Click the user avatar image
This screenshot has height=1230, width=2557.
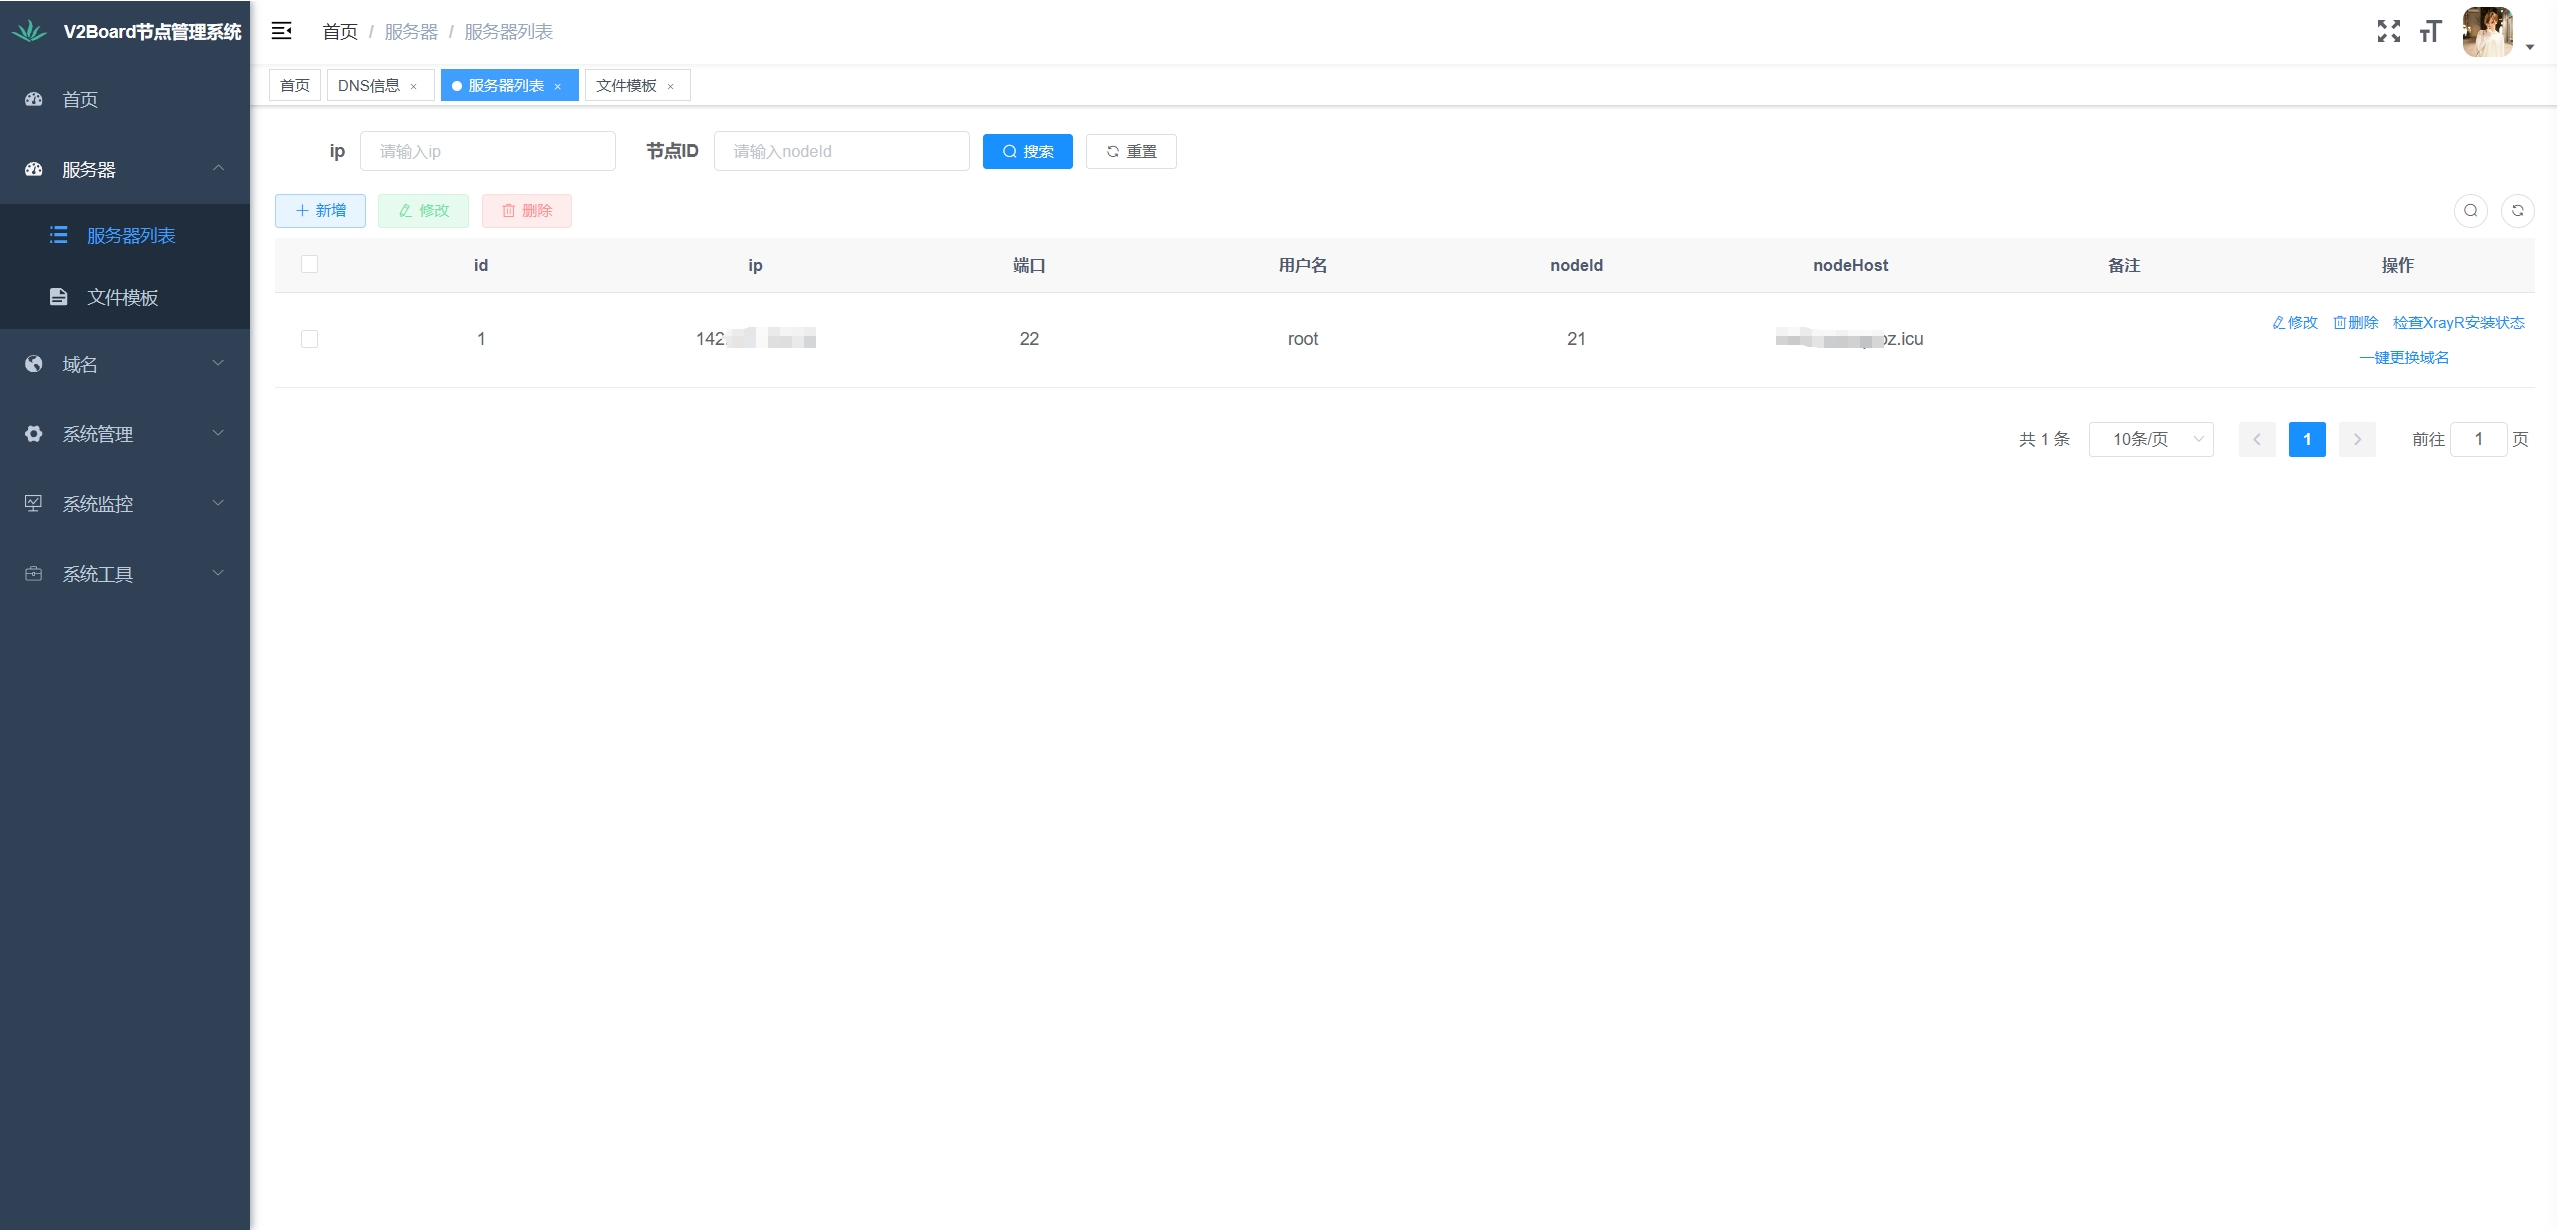(2487, 32)
